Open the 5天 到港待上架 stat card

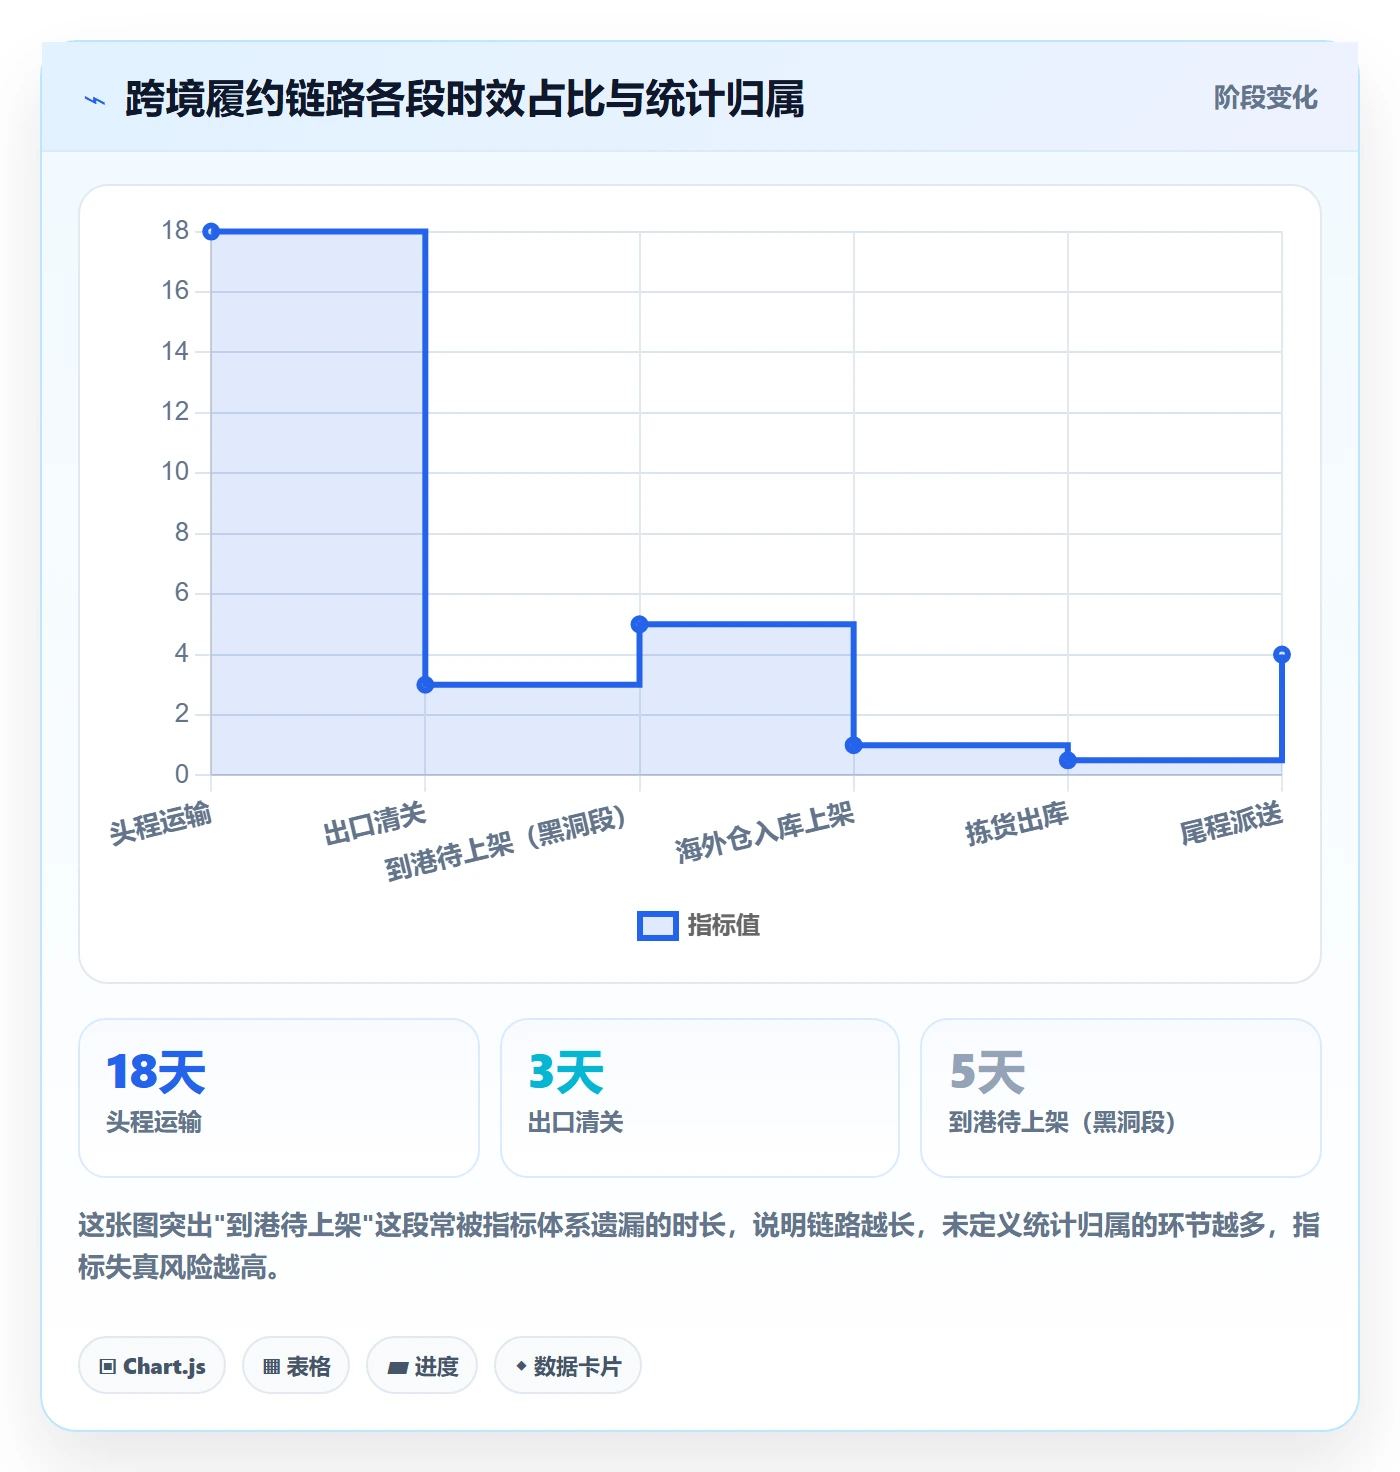pos(1121,1098)
